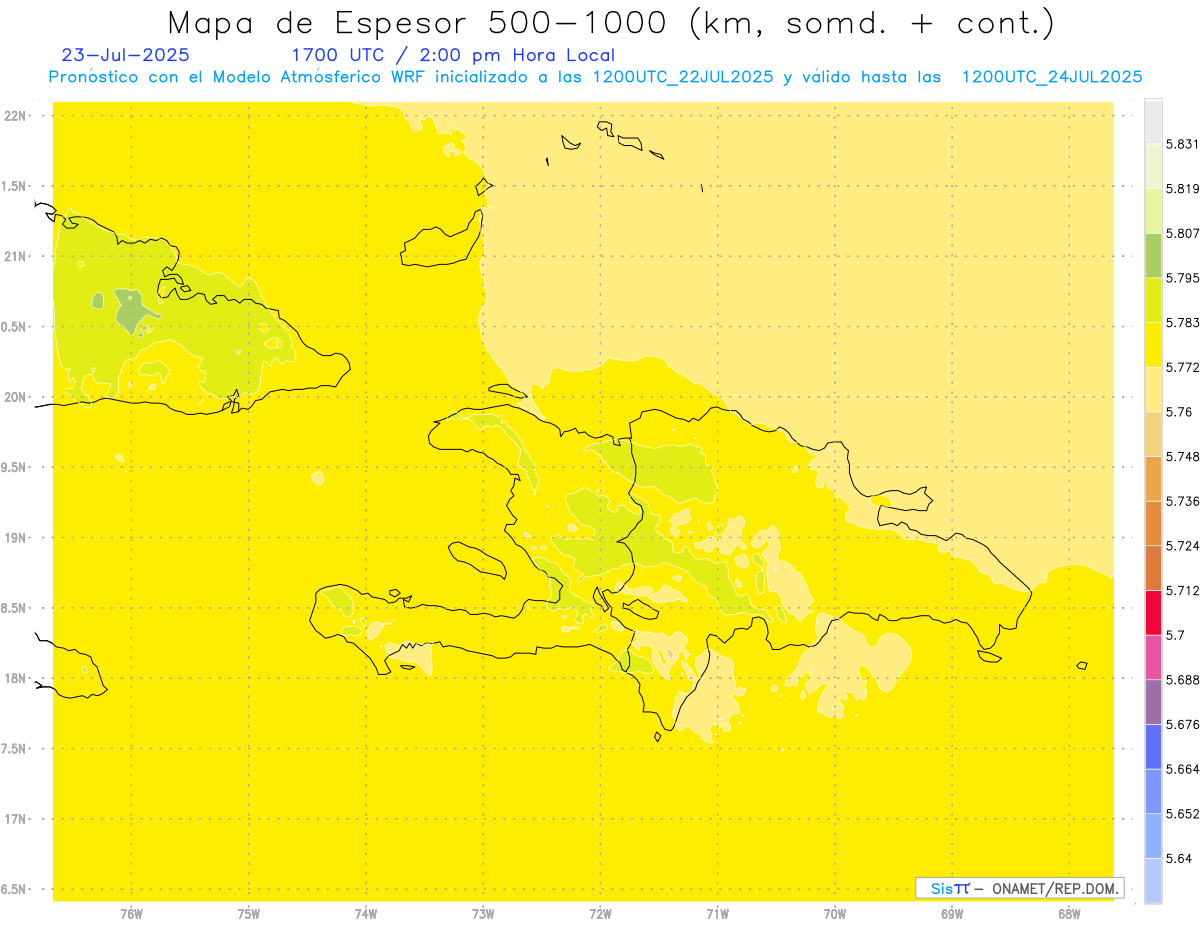Select the 'SisTT – ONAMET/REP.DOM.' credit label

[x=1019, y=888]
